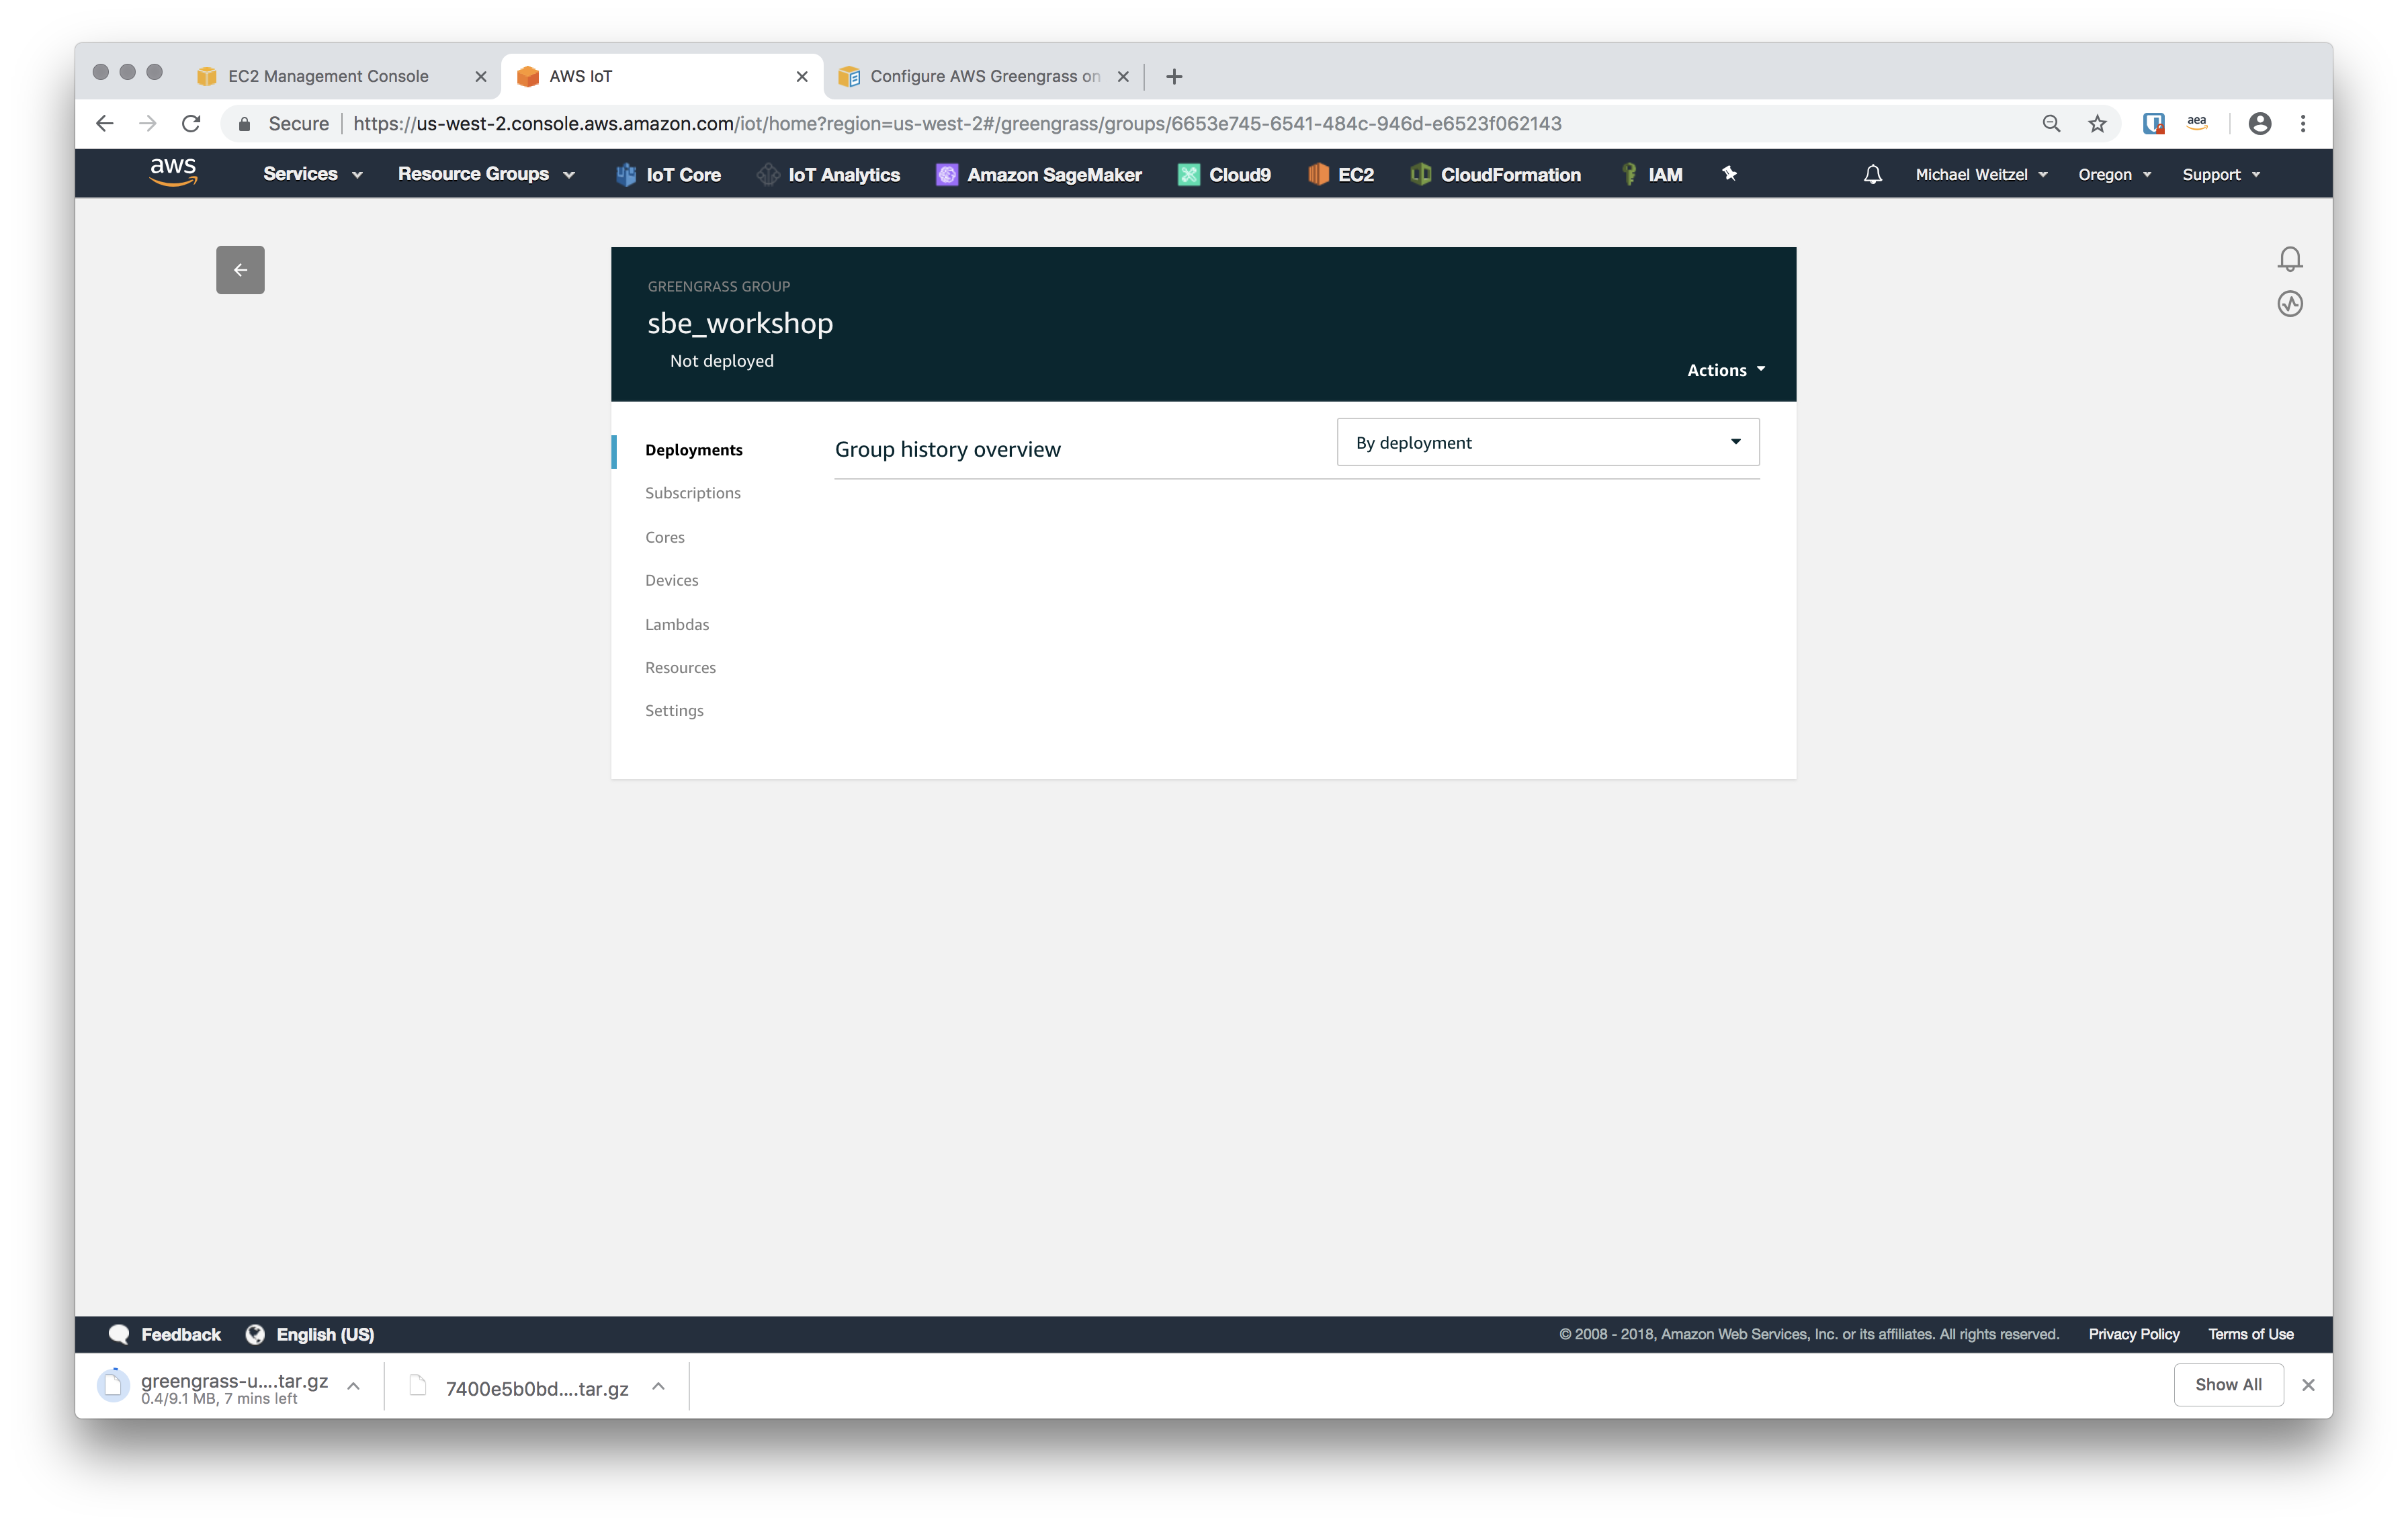Click the Not deployed status text
Screen dimensions: 2408x1526
pyautogui.click(x=721, y=361)
